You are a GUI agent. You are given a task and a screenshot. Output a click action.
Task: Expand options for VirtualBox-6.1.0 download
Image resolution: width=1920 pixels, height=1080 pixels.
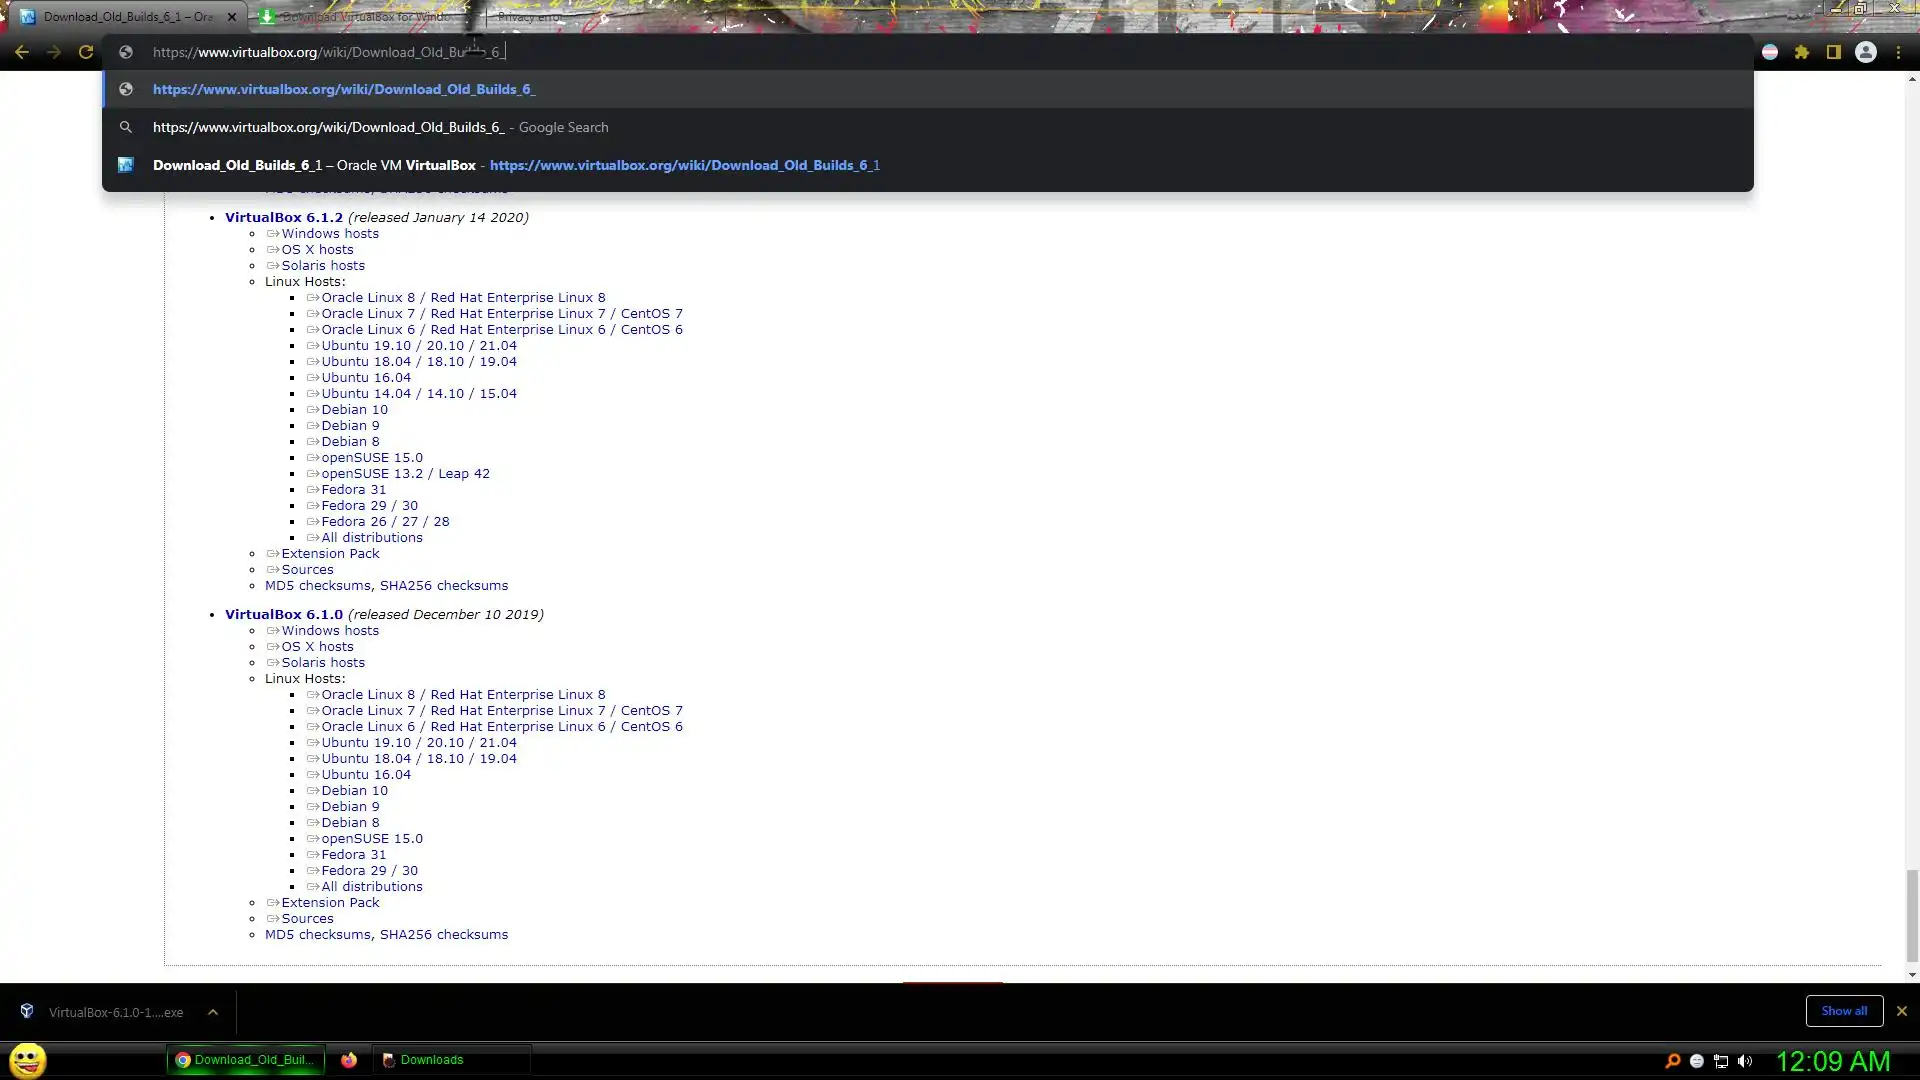(213, 1012)
